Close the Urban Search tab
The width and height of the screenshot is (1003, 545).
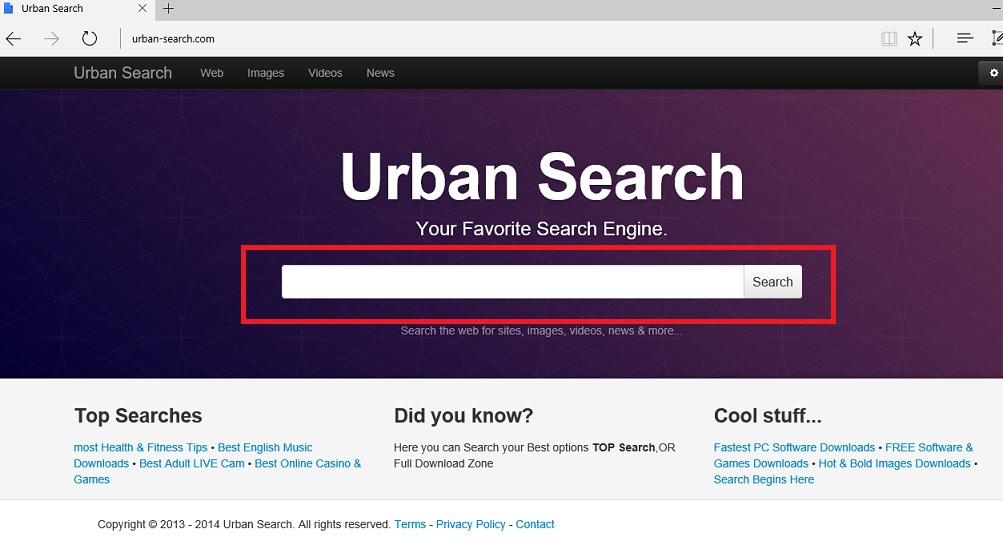(x=142, y=8)
